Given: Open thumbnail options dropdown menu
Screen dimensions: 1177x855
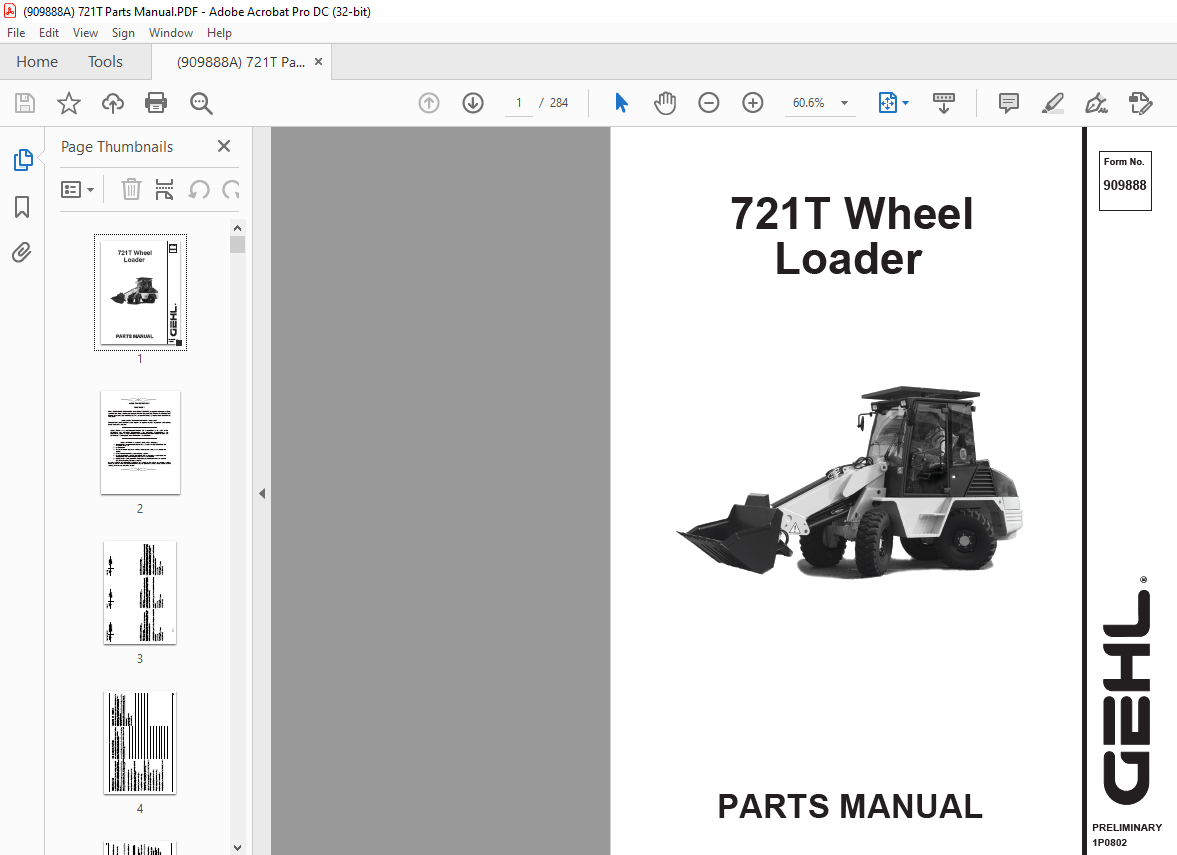Looking at the screenshot, I should [x=77, y=189].
